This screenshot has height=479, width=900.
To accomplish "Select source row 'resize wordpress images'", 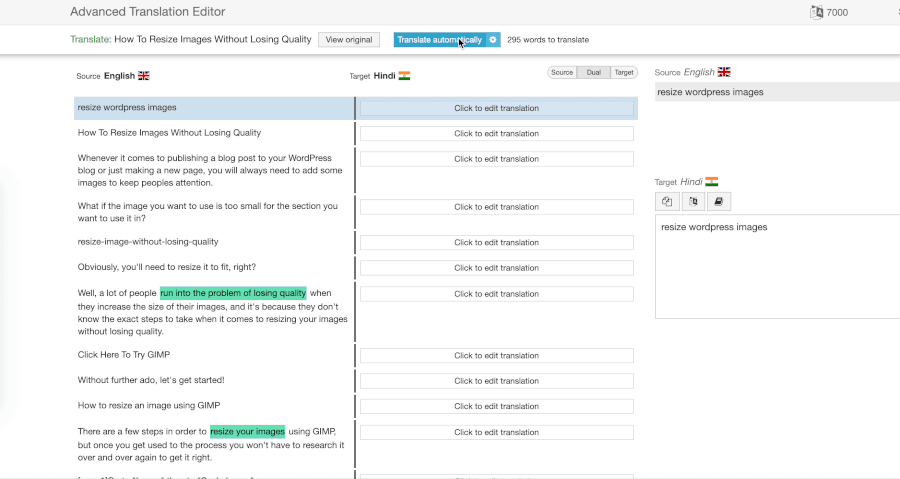I will click(x=127, y=107).
